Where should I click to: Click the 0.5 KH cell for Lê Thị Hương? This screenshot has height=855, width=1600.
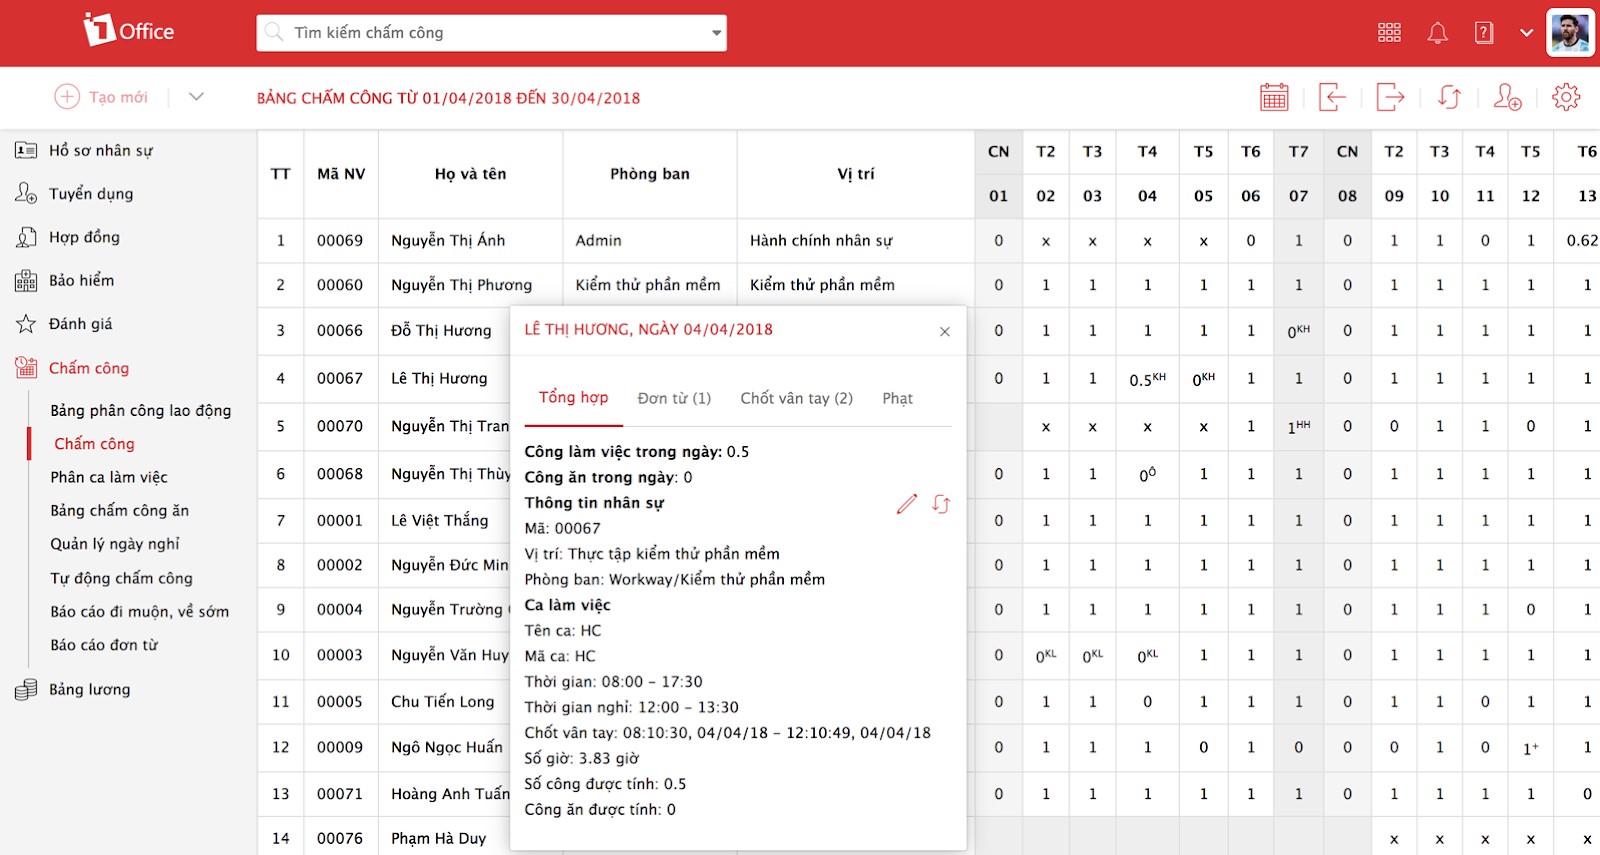coord(1147,379)
